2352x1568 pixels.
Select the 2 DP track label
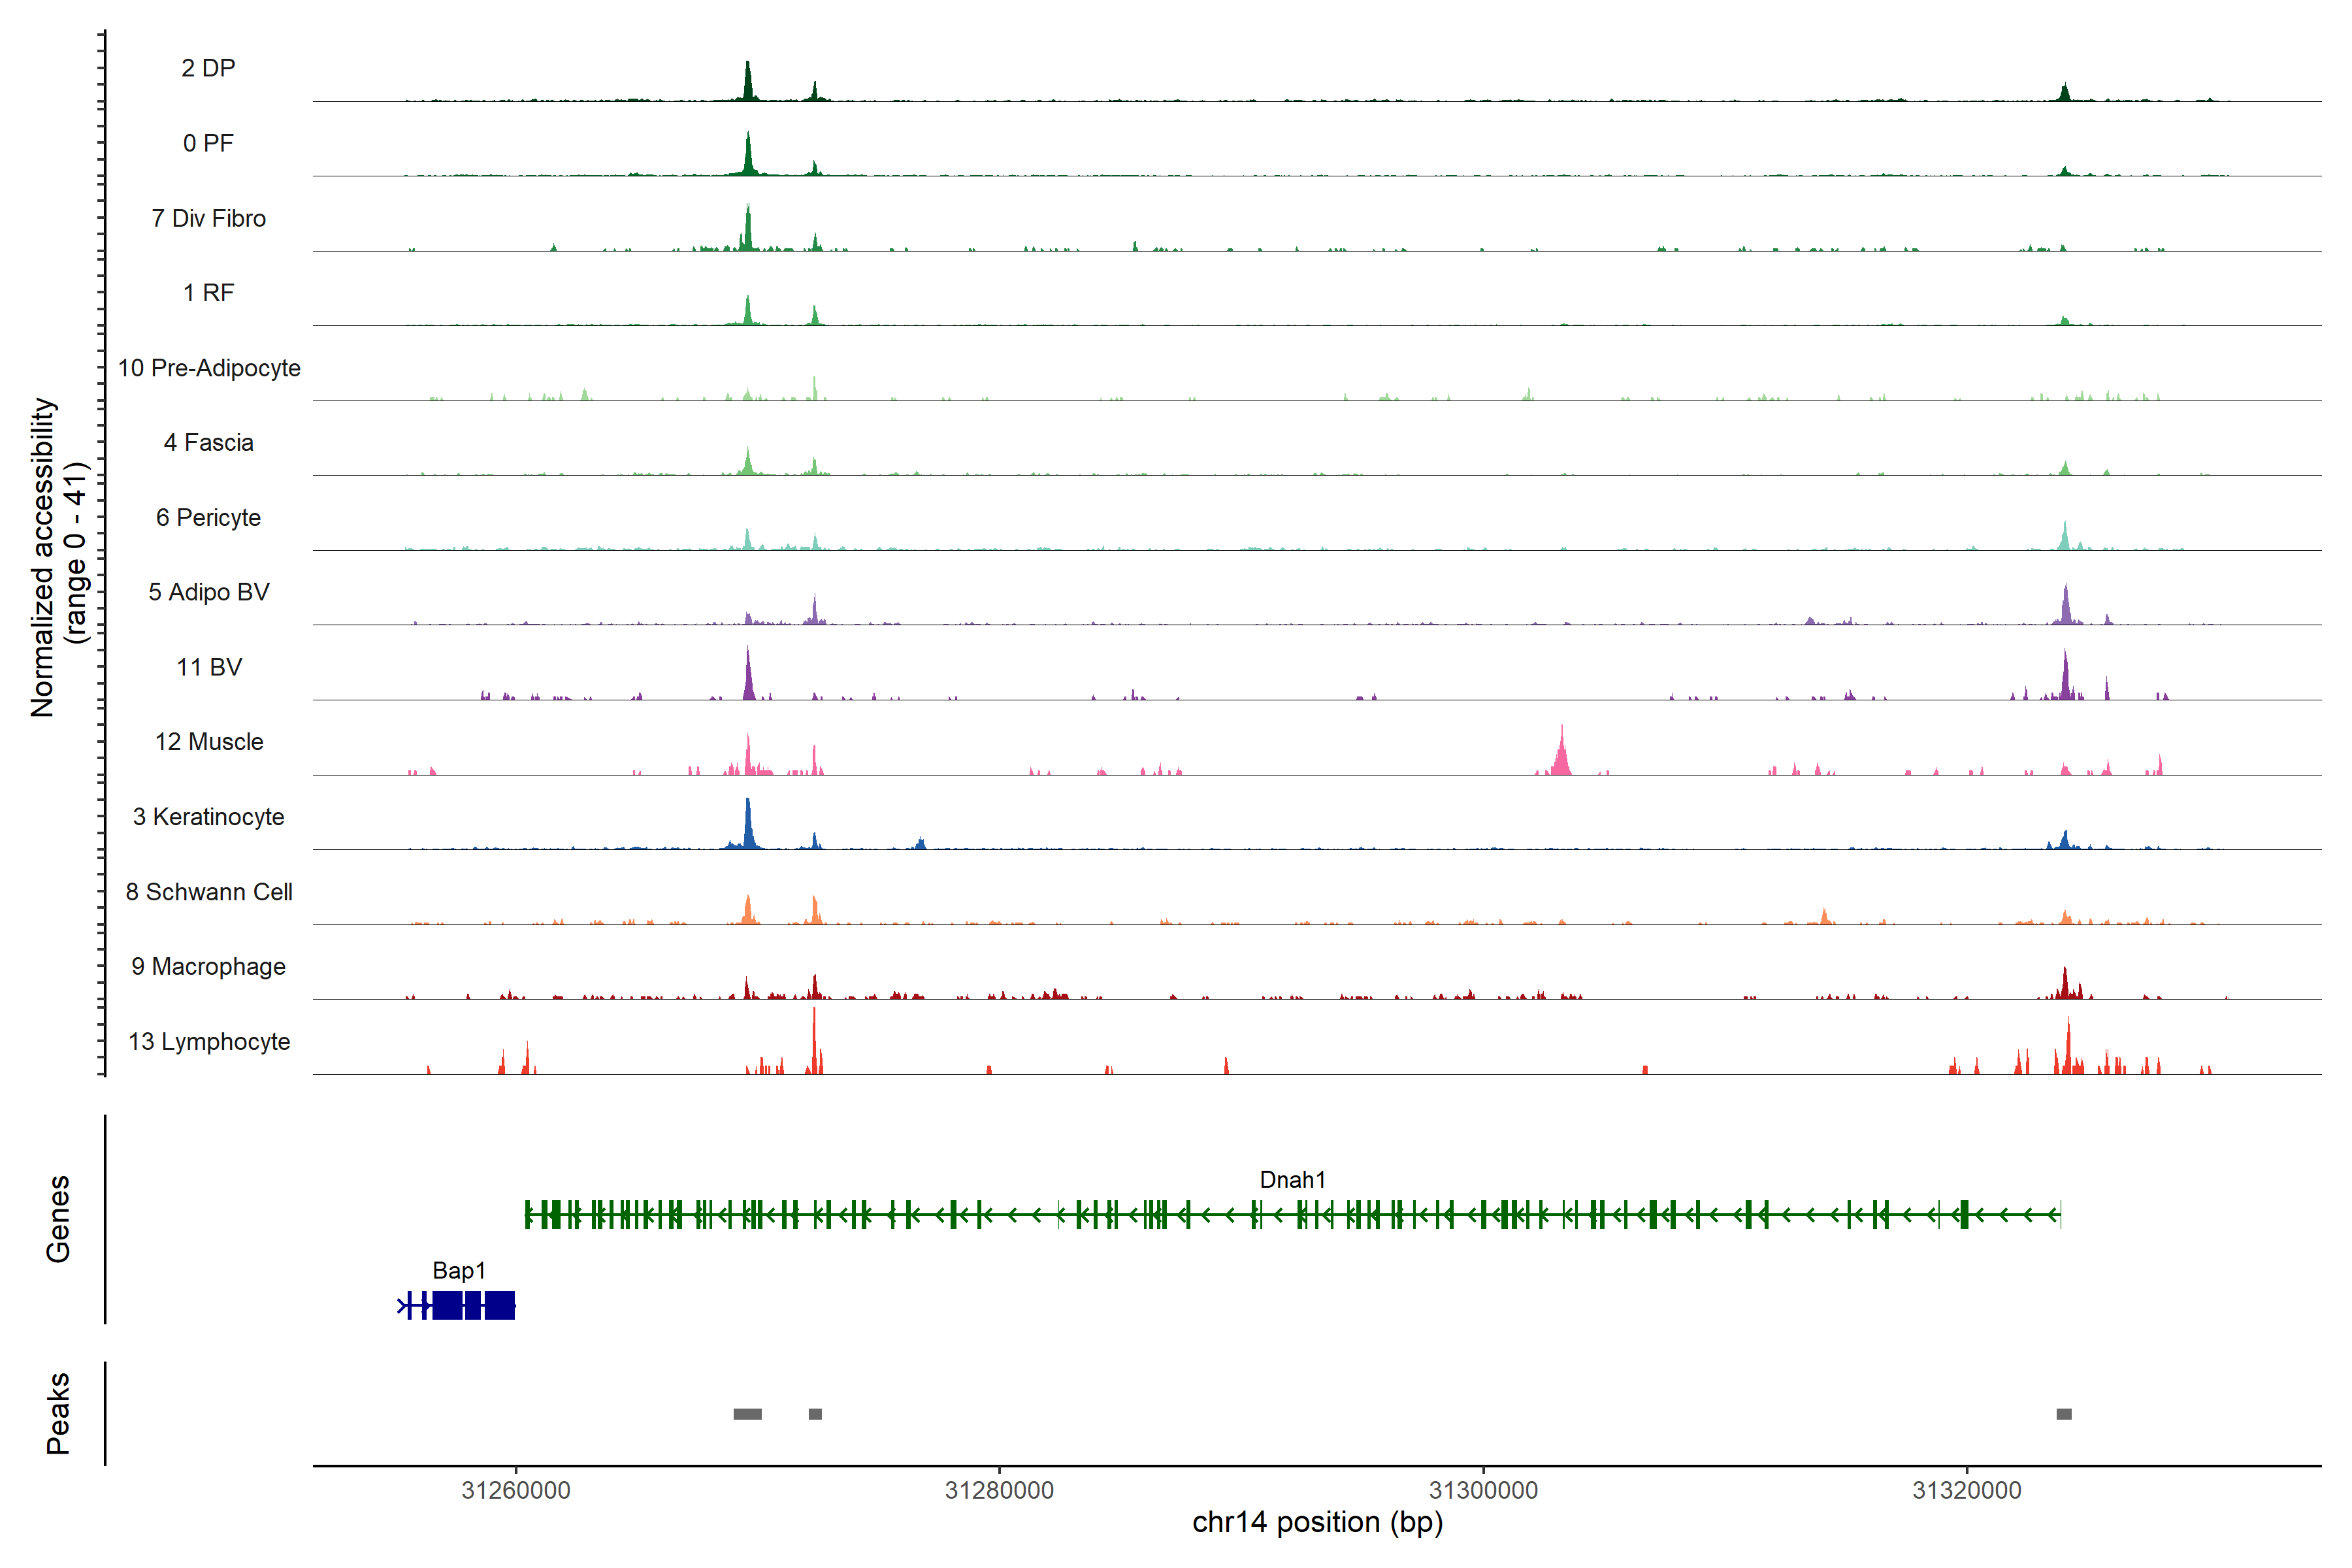[208, 68]
